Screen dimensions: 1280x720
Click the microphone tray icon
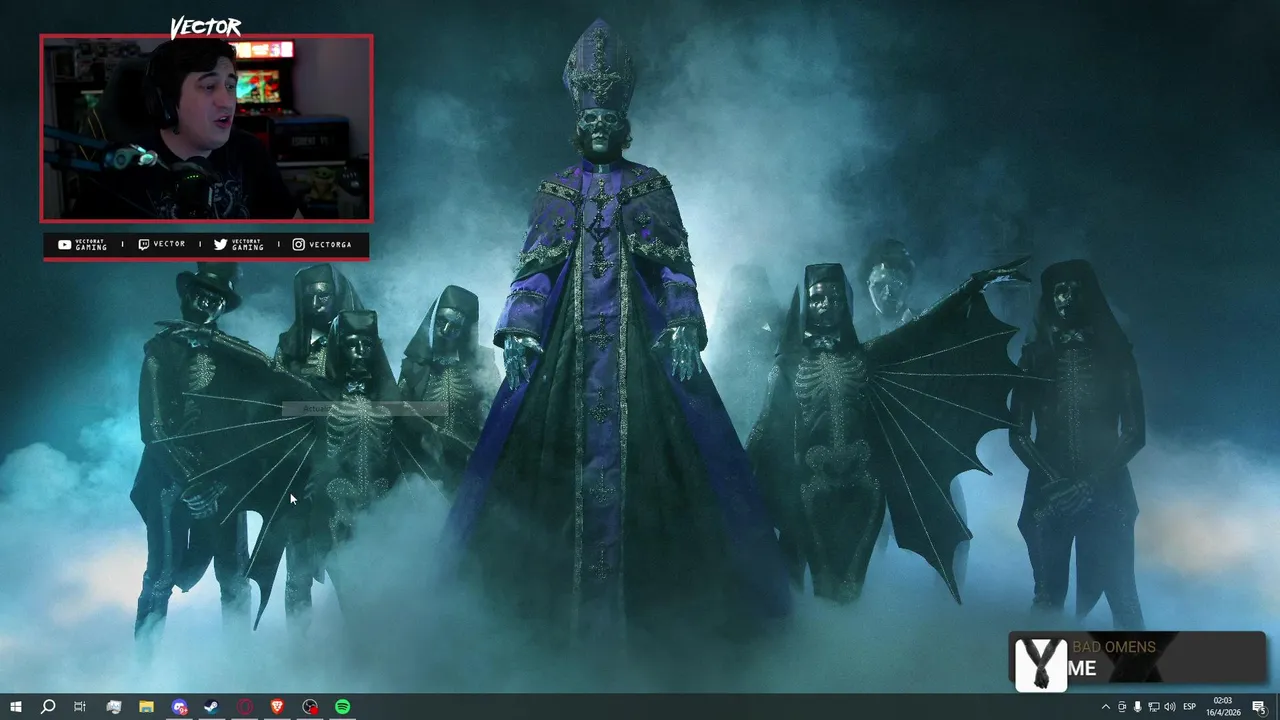(1137, 707)
